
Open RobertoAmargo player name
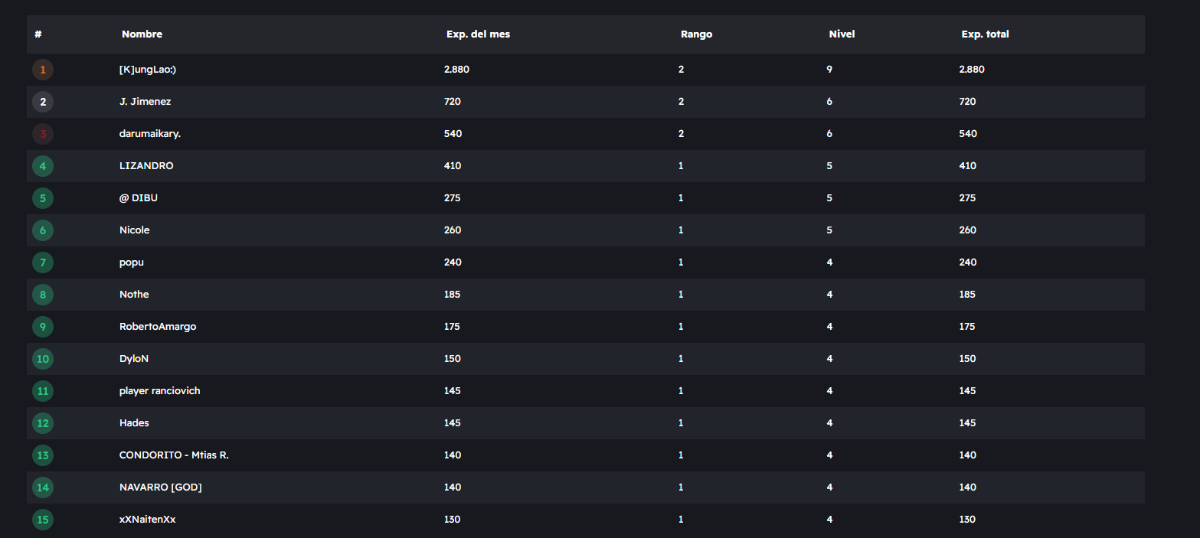click(157, 327)
